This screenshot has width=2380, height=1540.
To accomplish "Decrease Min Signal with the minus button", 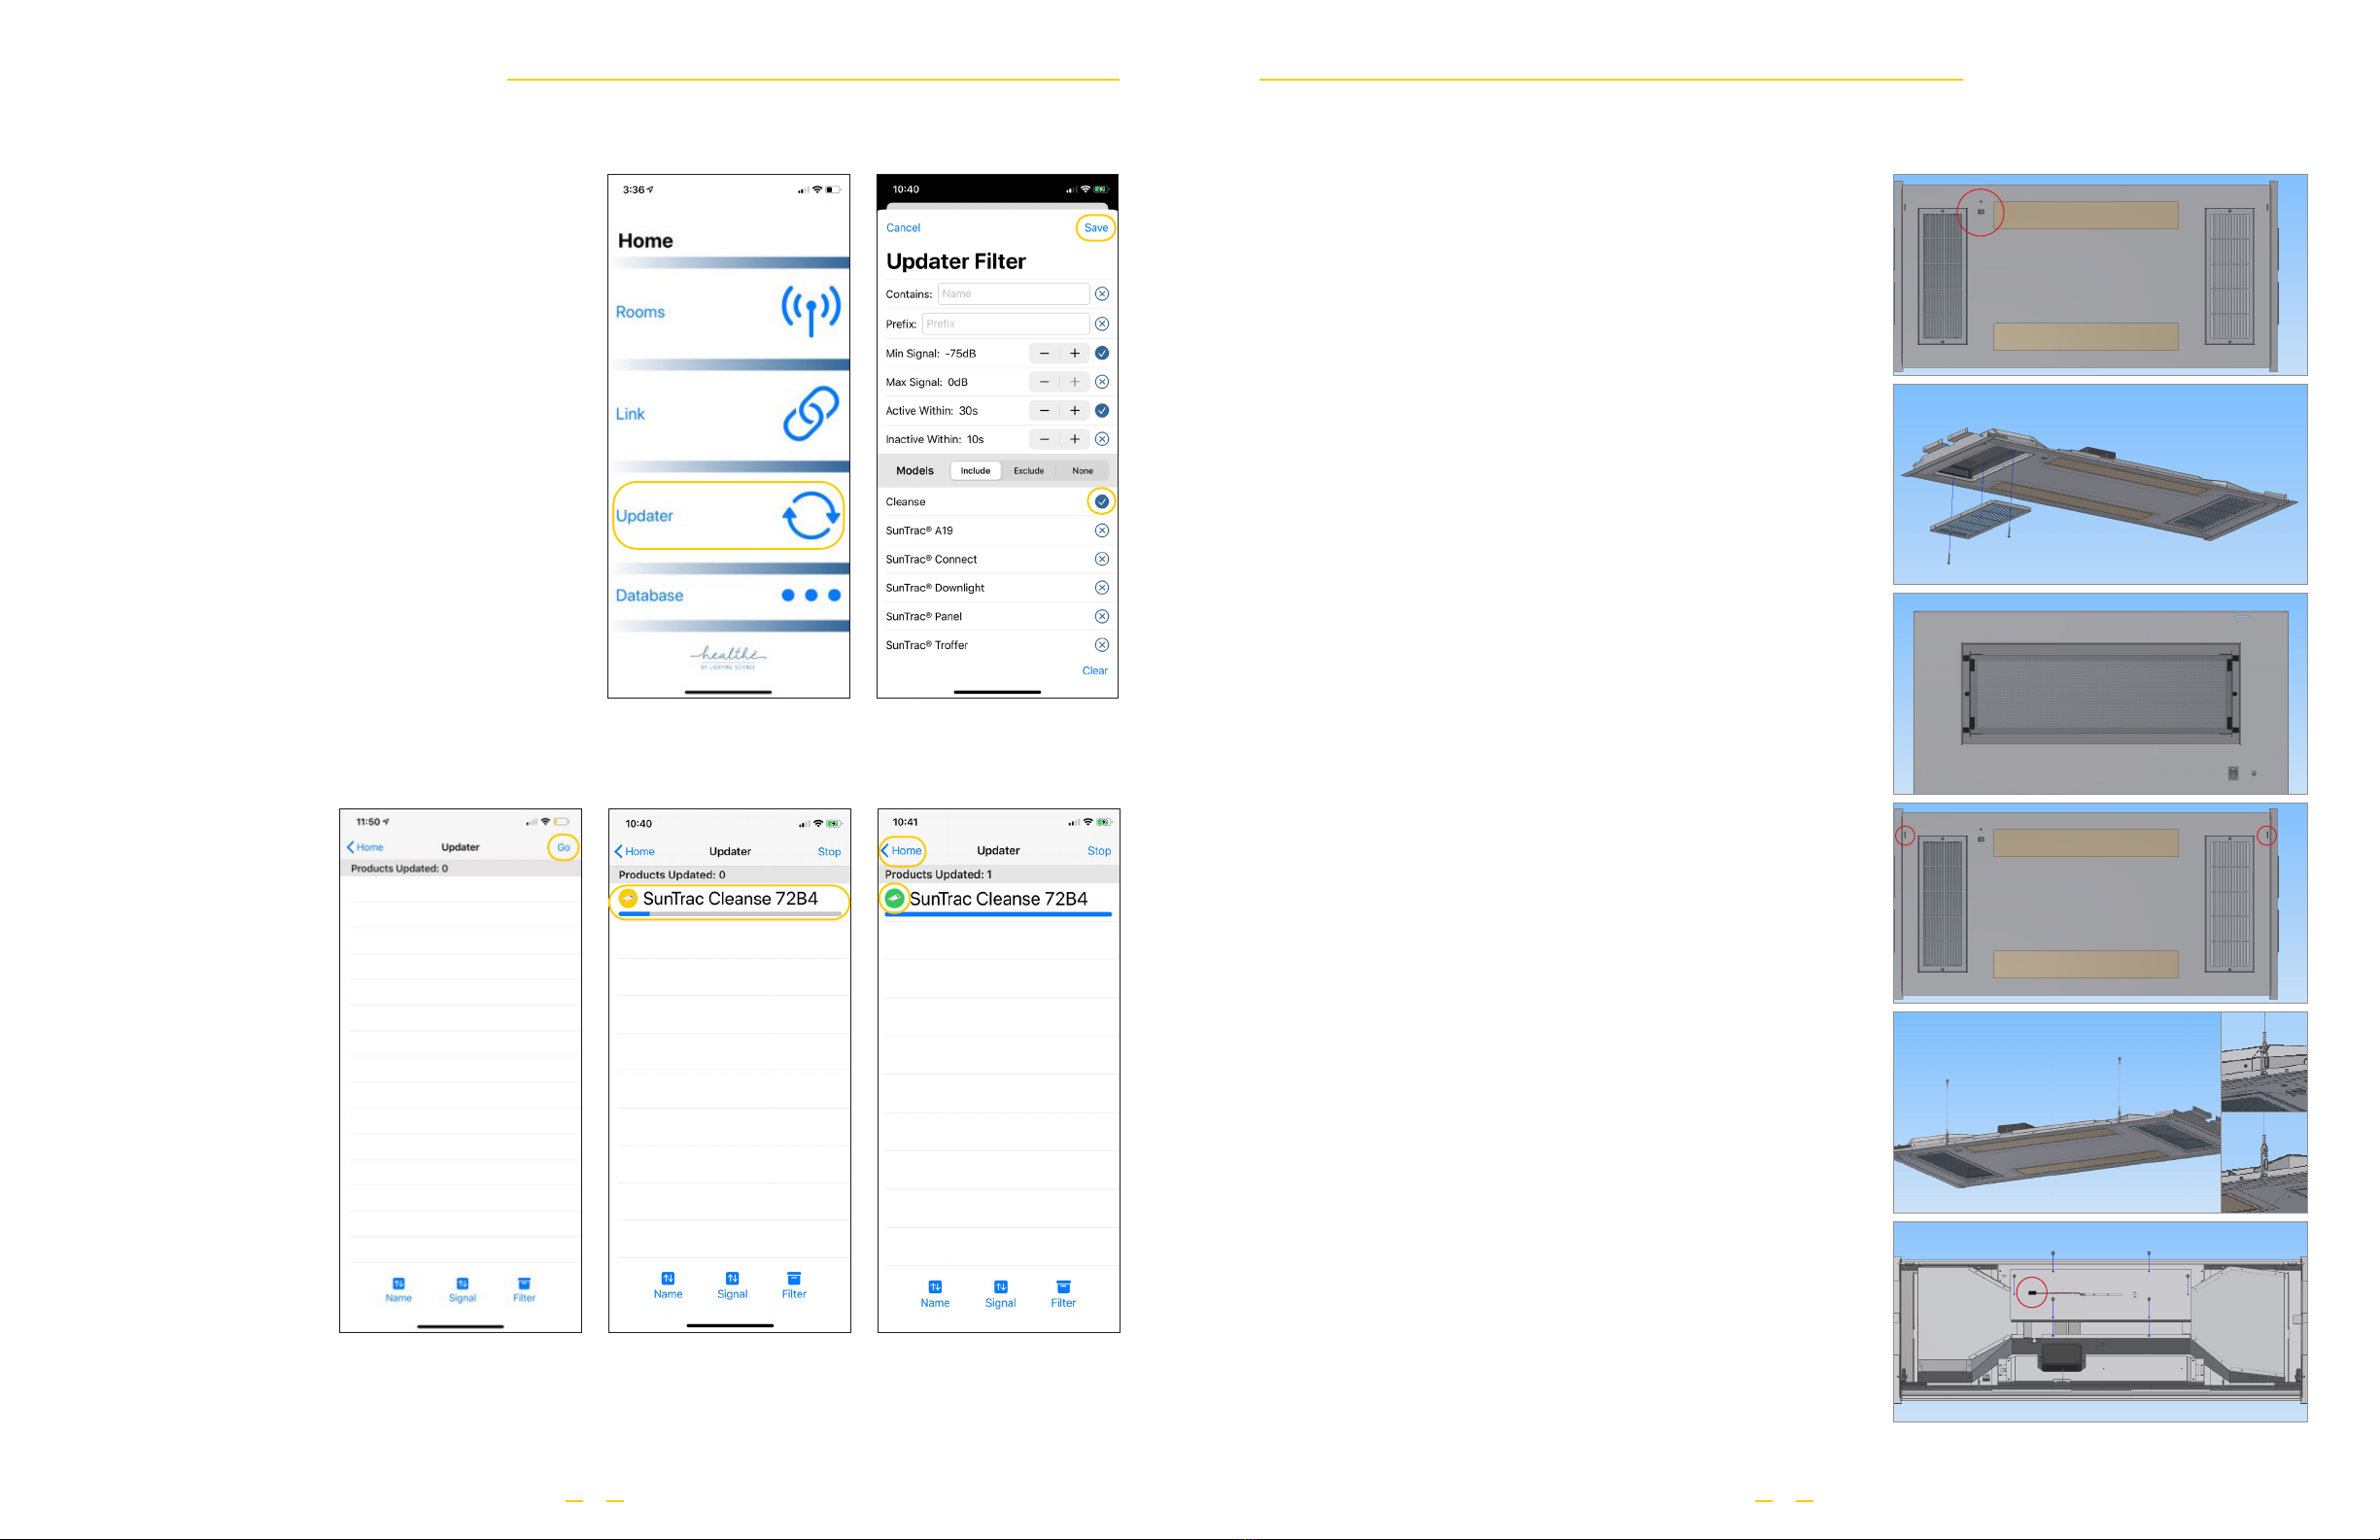I will pyautogui.click(x=1044, y=353).
